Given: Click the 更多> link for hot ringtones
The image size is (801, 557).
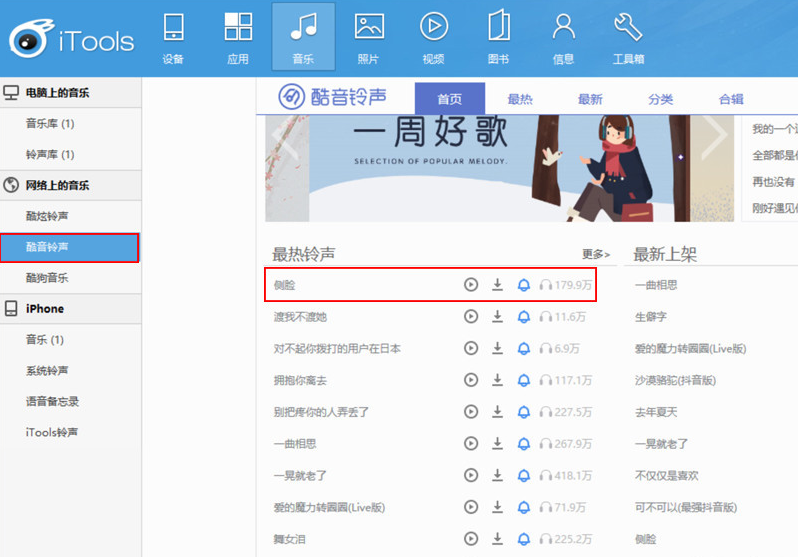Looking at the screenshot, I should click(x=596, y=255).
